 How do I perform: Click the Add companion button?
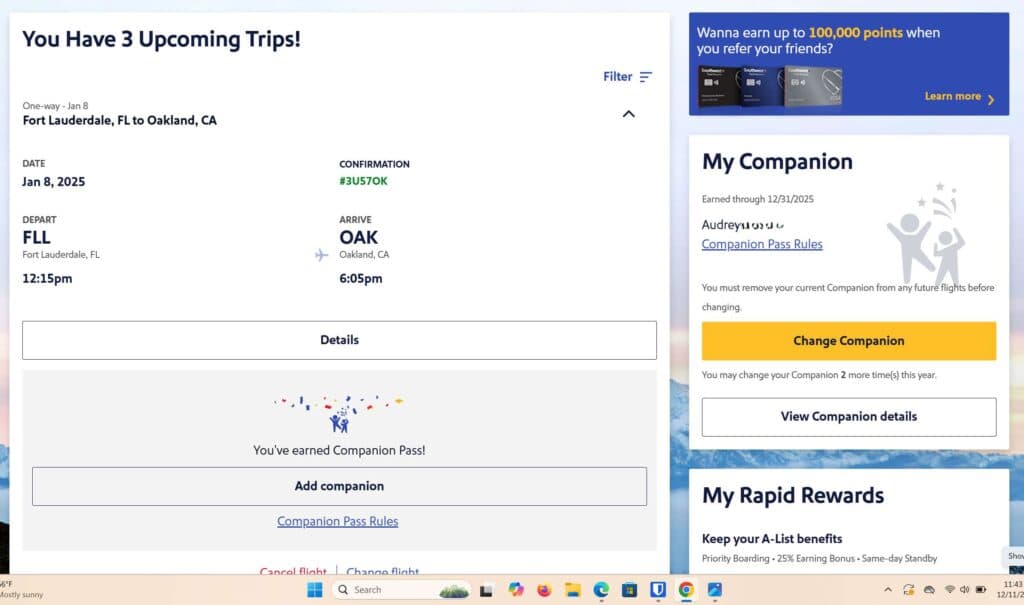339,486
